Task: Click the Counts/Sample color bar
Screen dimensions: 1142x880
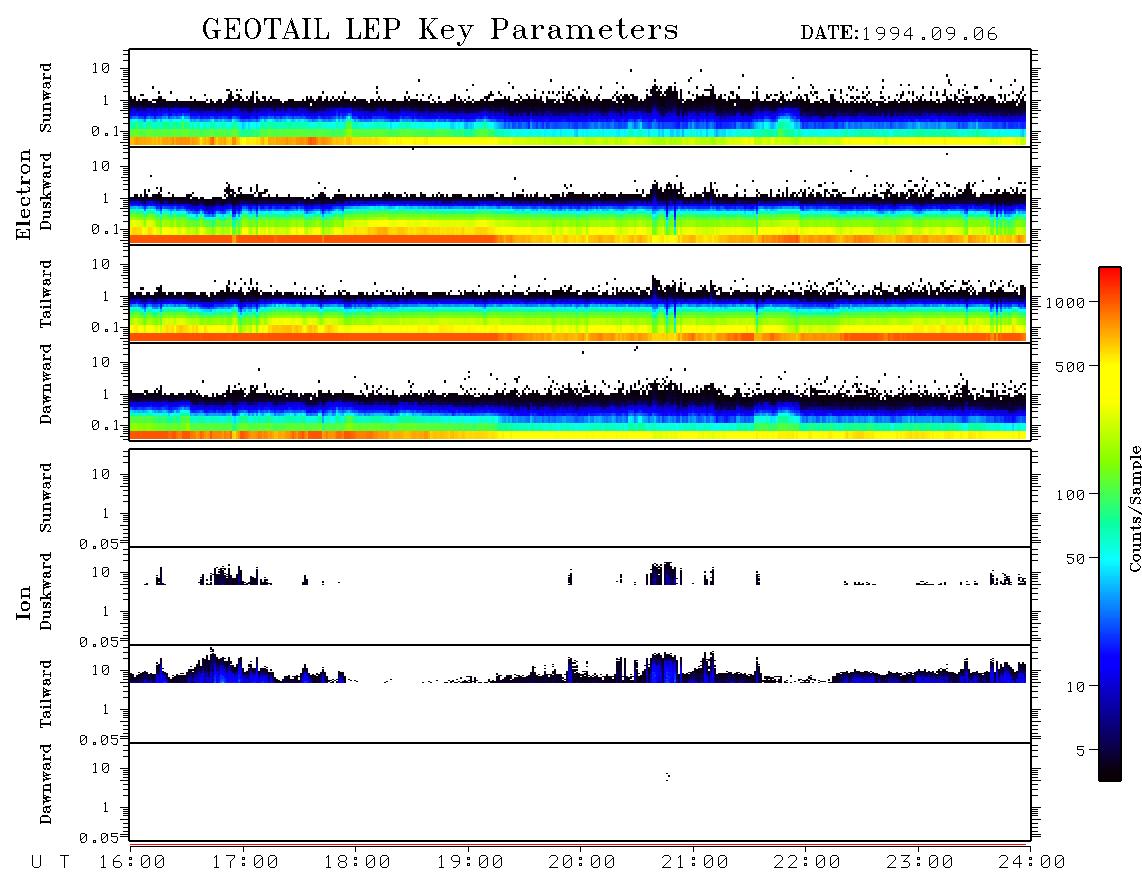Action: click(1110, 524)
